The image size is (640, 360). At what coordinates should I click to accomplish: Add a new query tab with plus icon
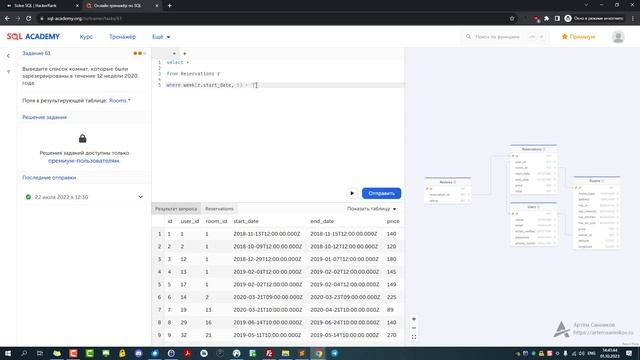pyautogui.click(x=184, y=53)
